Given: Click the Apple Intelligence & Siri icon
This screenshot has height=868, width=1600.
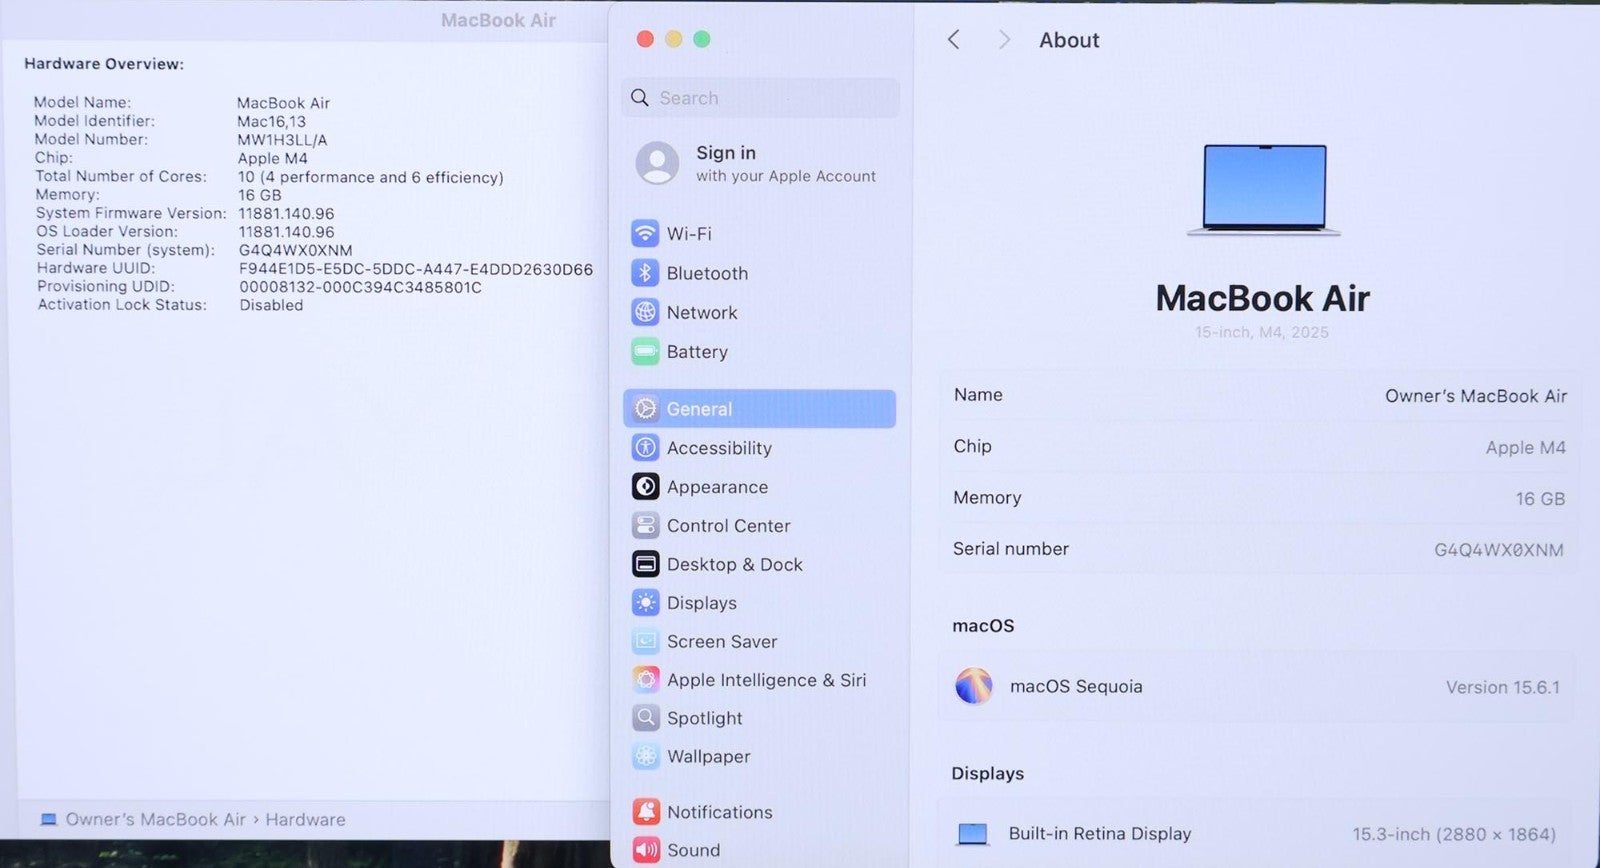Looking at the screenshot, I should pos(645,680).
